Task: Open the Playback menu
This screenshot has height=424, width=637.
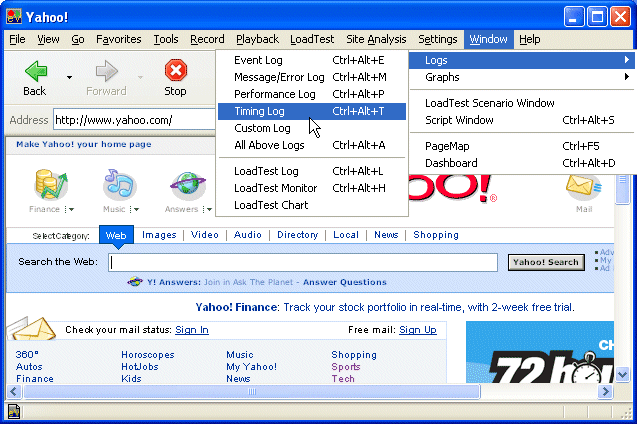Action: [257, 39]
